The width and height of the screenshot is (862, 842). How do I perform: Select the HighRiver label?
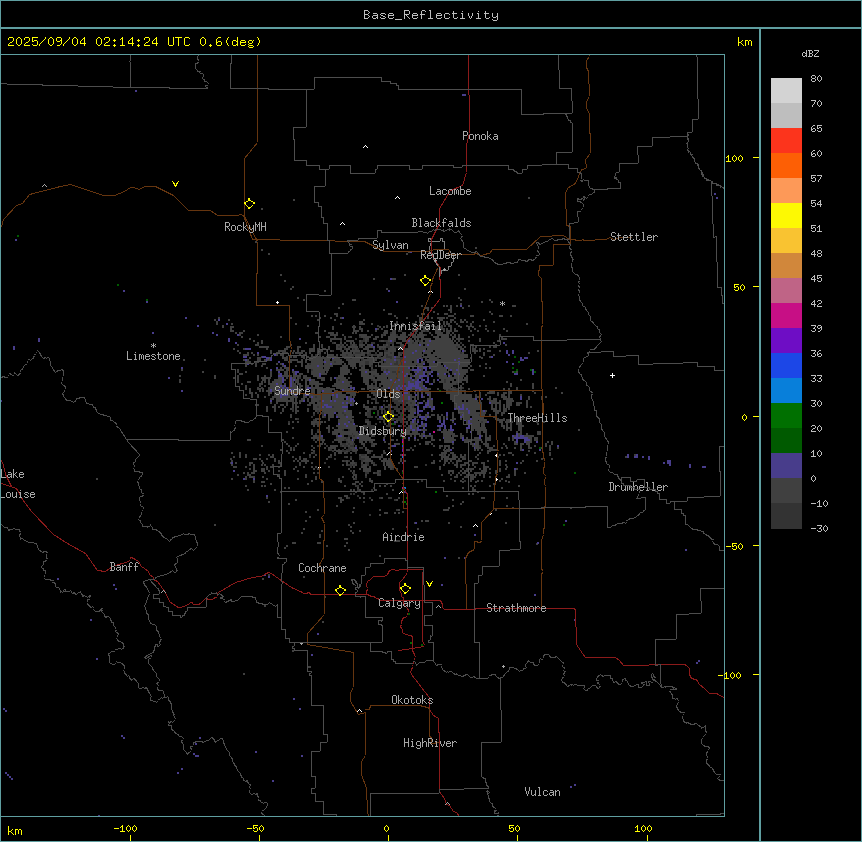pyautogui.click(x=430, y=743)
